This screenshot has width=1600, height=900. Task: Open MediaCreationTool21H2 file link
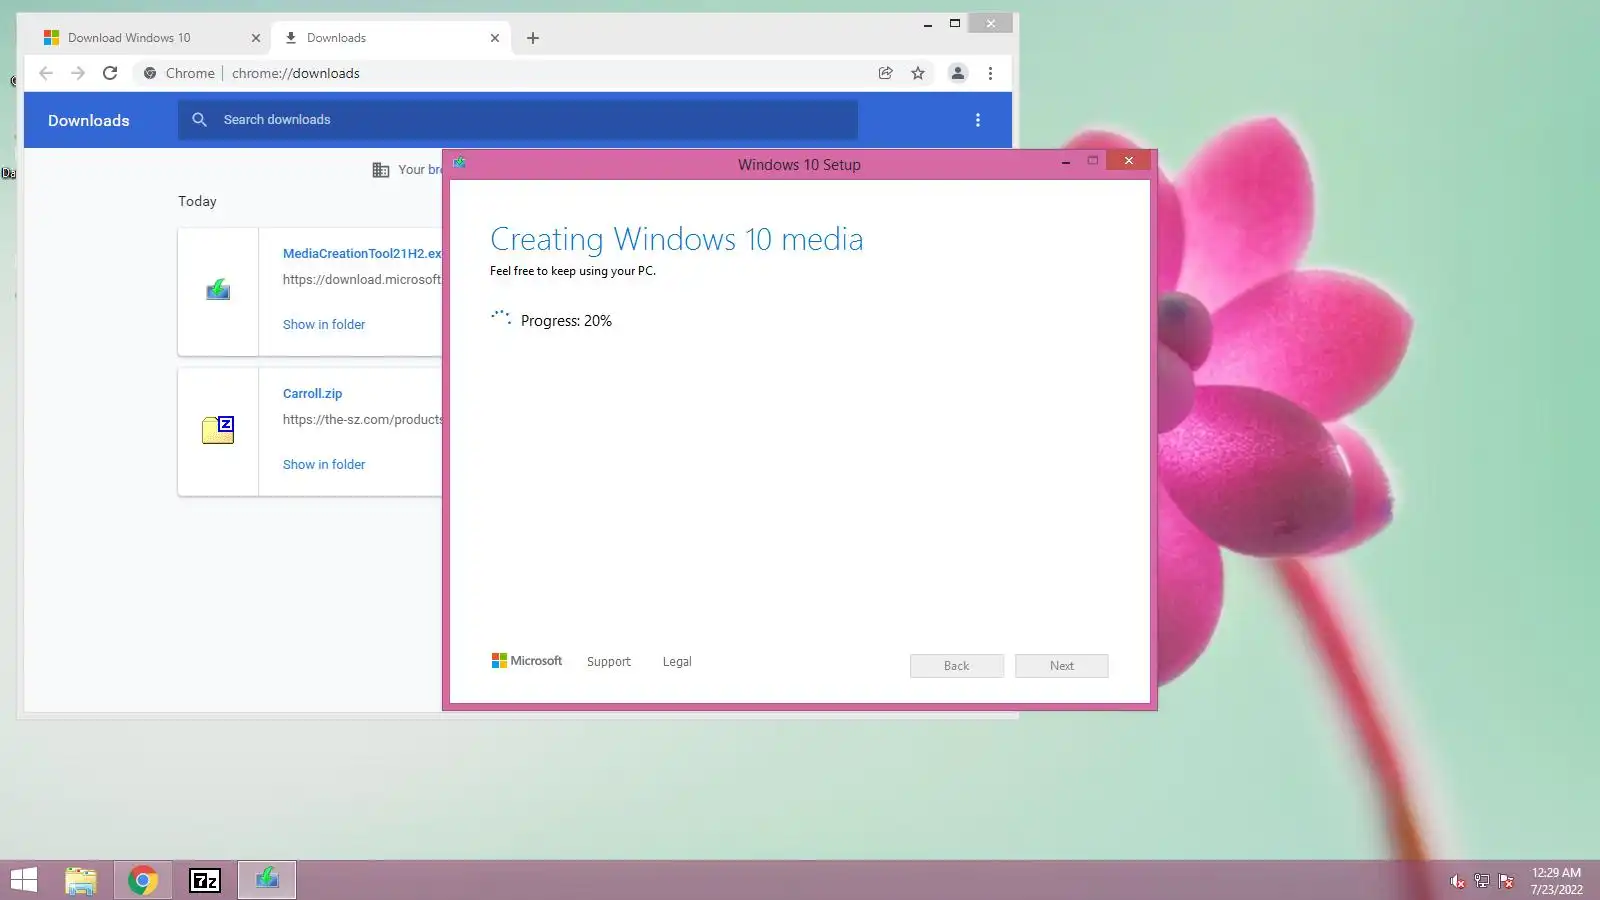pos(361,254)
